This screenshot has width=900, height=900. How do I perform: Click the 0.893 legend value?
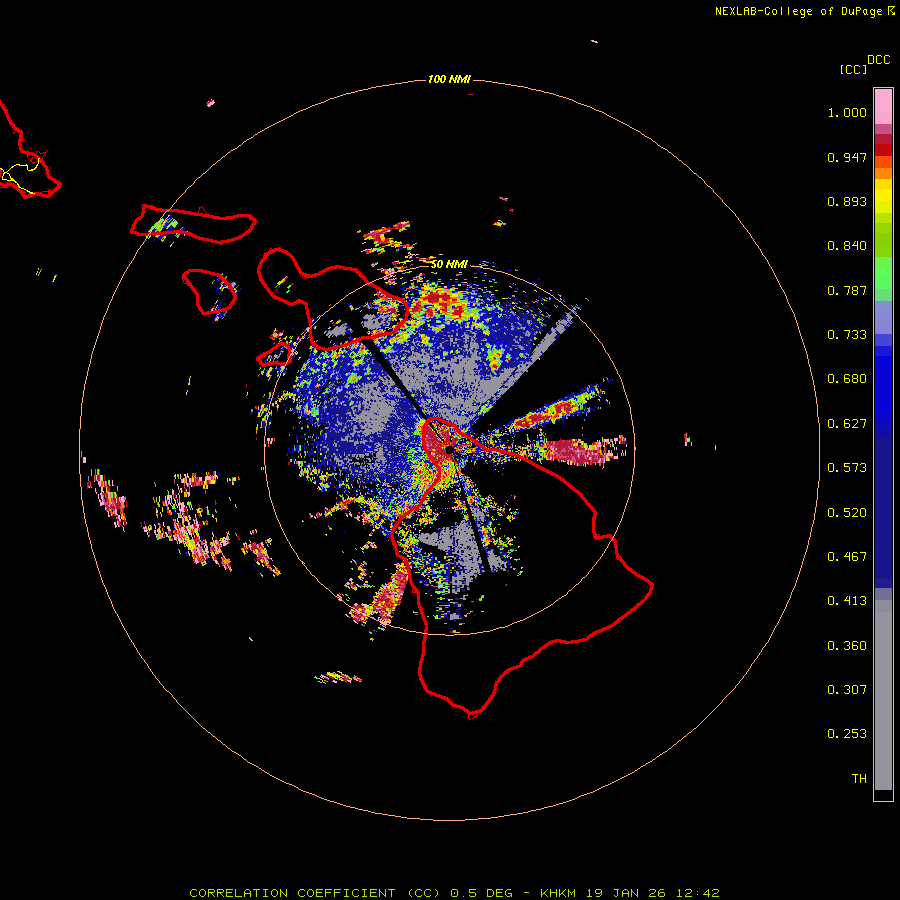pos(847,201)
